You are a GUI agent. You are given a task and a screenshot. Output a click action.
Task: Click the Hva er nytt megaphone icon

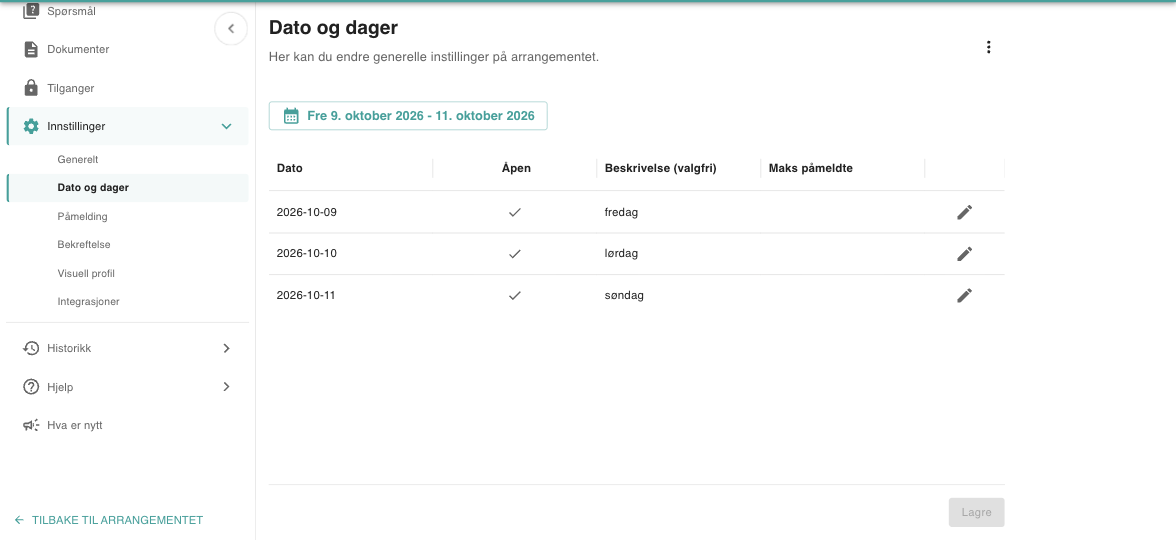pos(31,425)
